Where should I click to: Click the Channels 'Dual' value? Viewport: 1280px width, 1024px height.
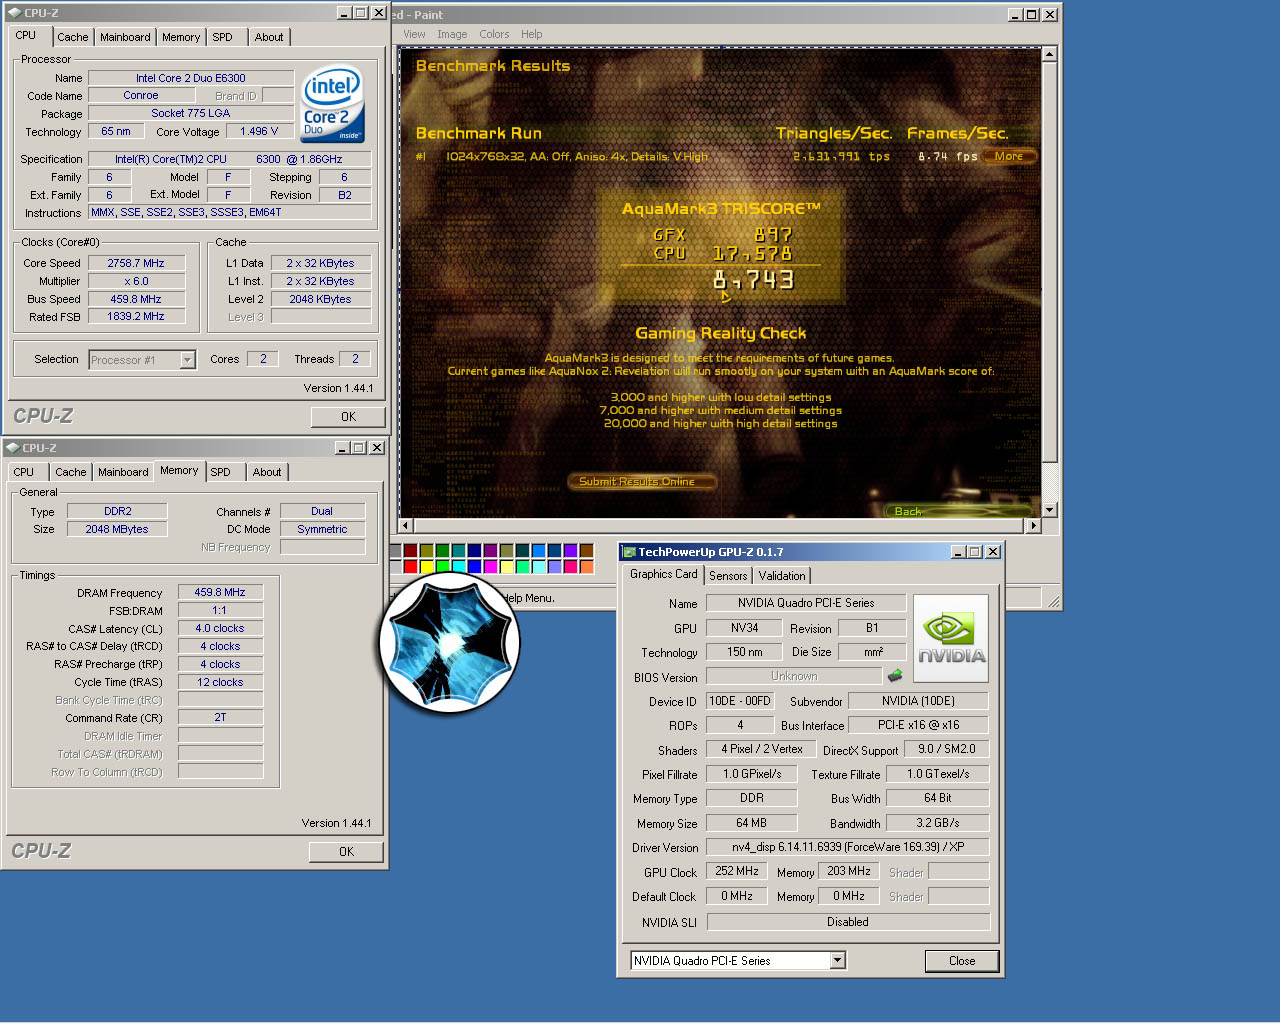[322, 511]
